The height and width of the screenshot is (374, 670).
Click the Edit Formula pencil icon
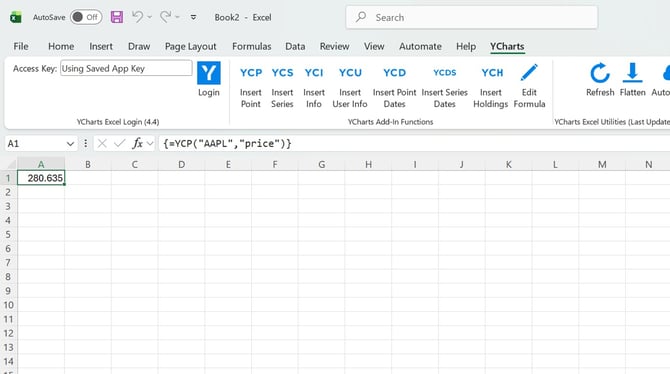(529, 73)
